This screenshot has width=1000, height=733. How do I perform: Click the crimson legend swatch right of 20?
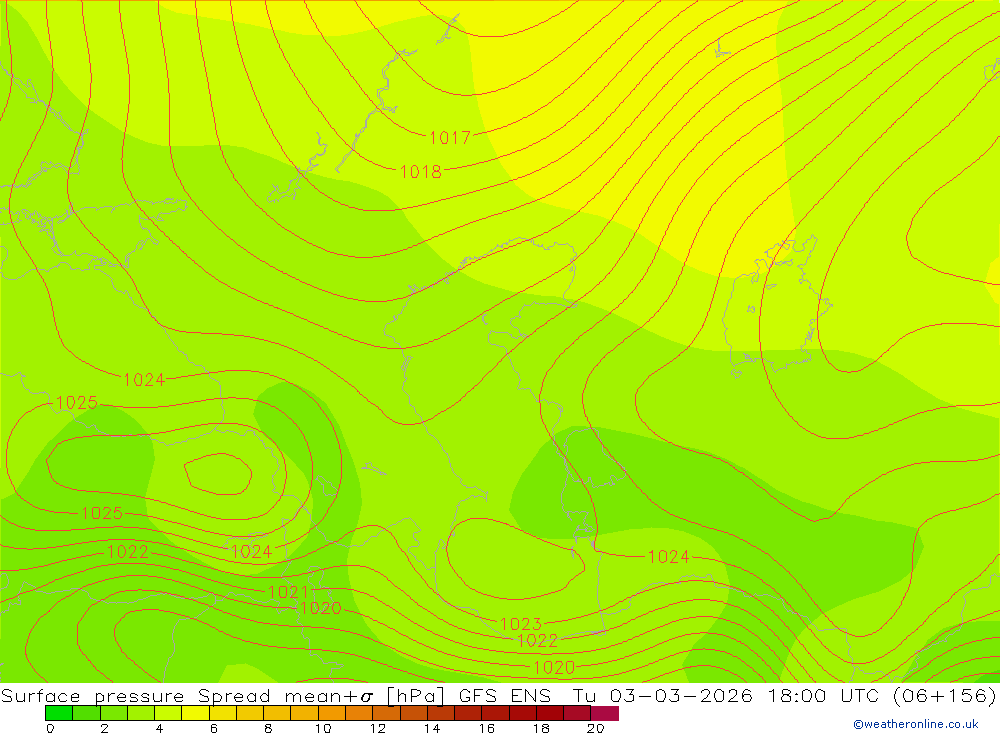pos(605,713)
